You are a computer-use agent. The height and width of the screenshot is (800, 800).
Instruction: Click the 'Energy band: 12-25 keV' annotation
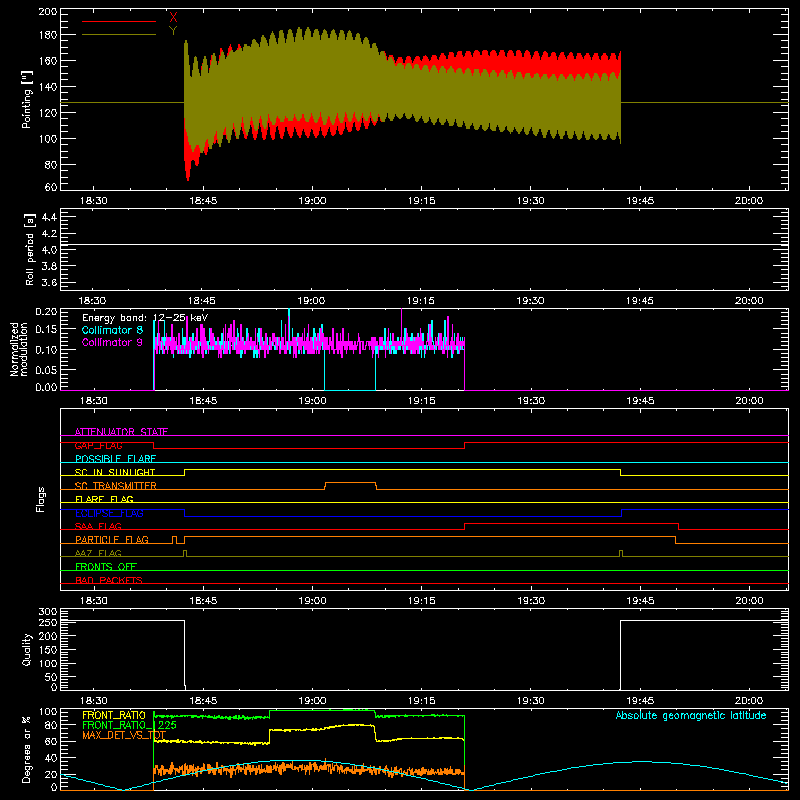click(x=145, y=318)
